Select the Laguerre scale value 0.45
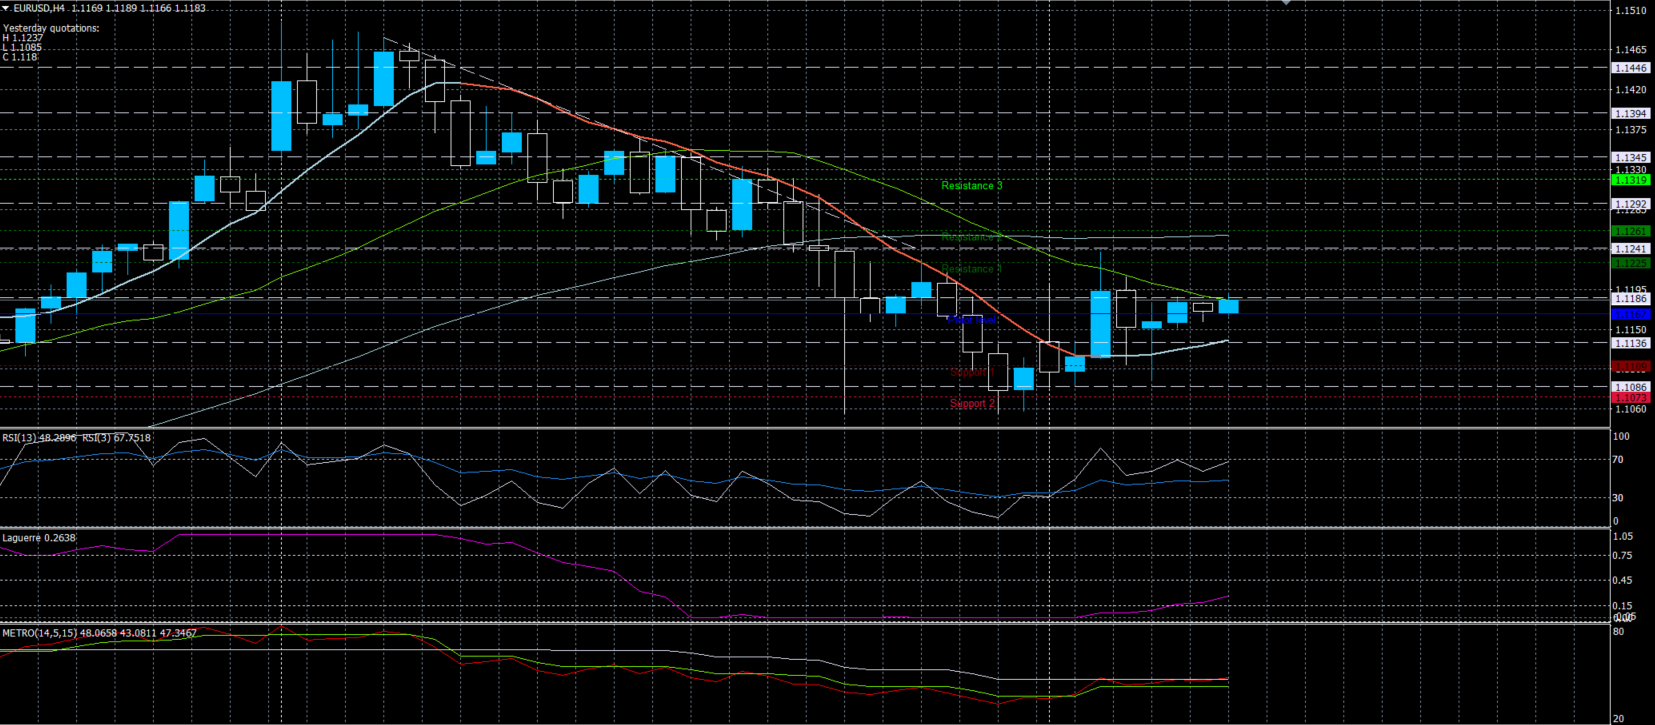The width and height of the screenshot is (1655, 725). tap(1623, 581)
